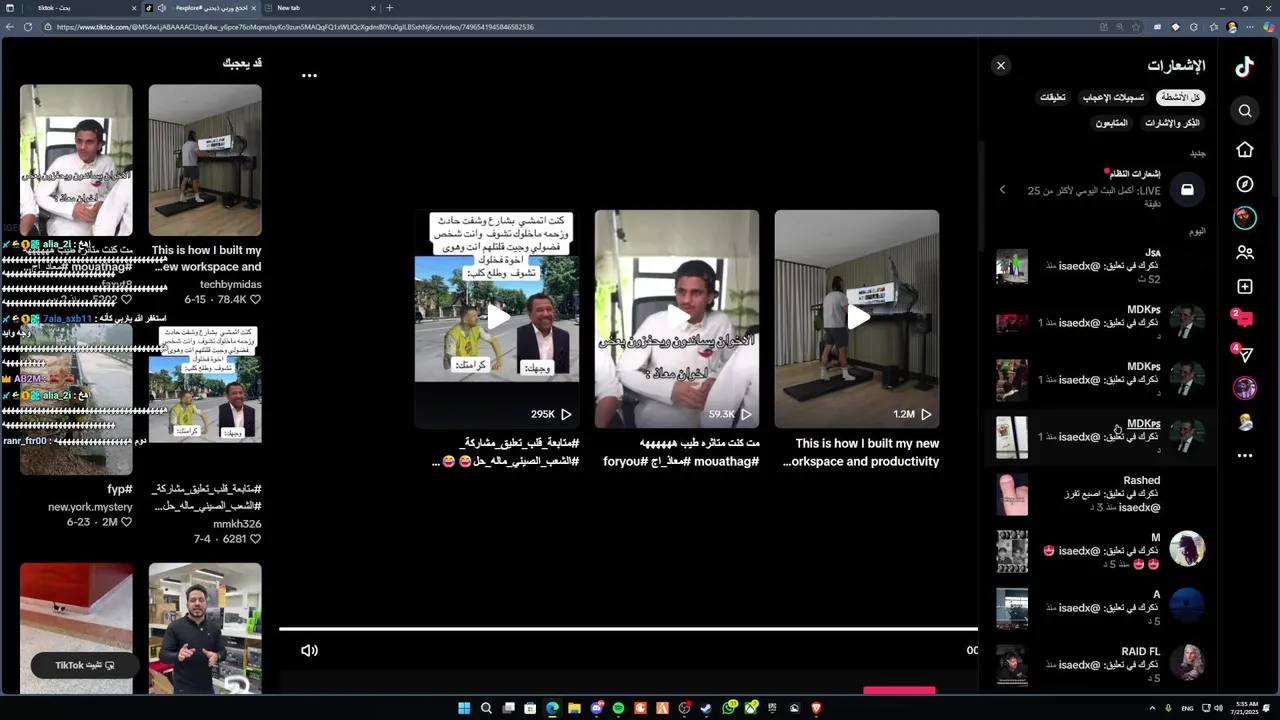Screen dimensions: 1280x720
Task: Open the video options three-dots menu
Action: pos(309,75)
